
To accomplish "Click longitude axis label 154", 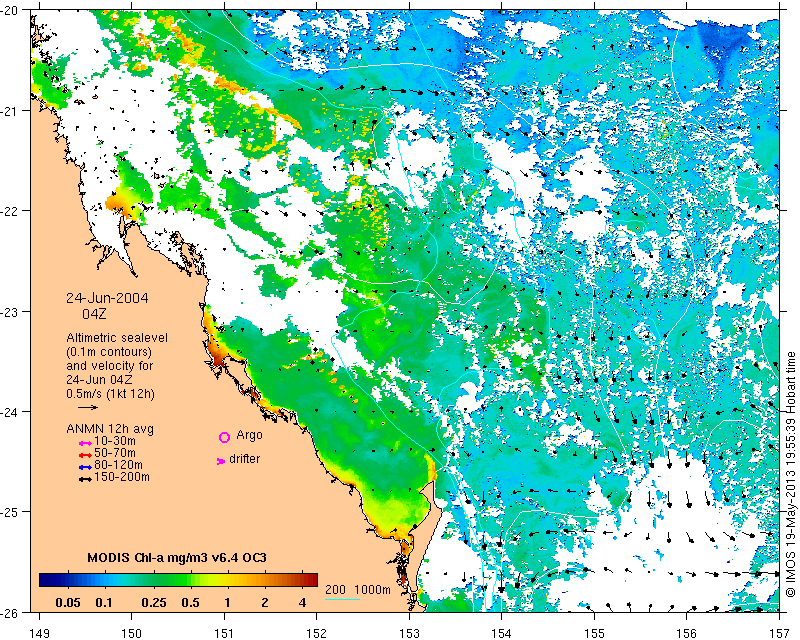I will 502,633.
